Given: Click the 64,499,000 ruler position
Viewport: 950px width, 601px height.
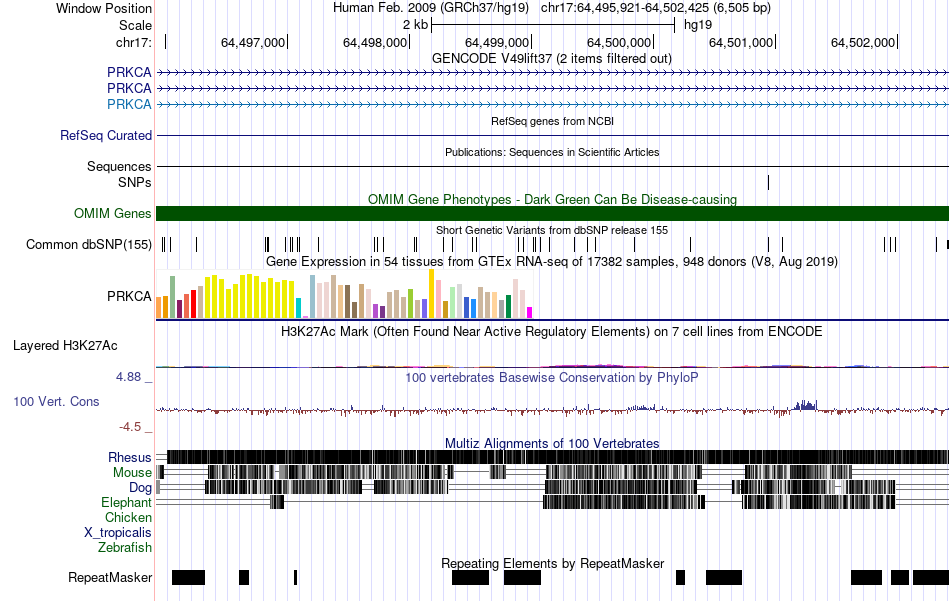Looking at the screenshot, I should click(x=497, y=42).
